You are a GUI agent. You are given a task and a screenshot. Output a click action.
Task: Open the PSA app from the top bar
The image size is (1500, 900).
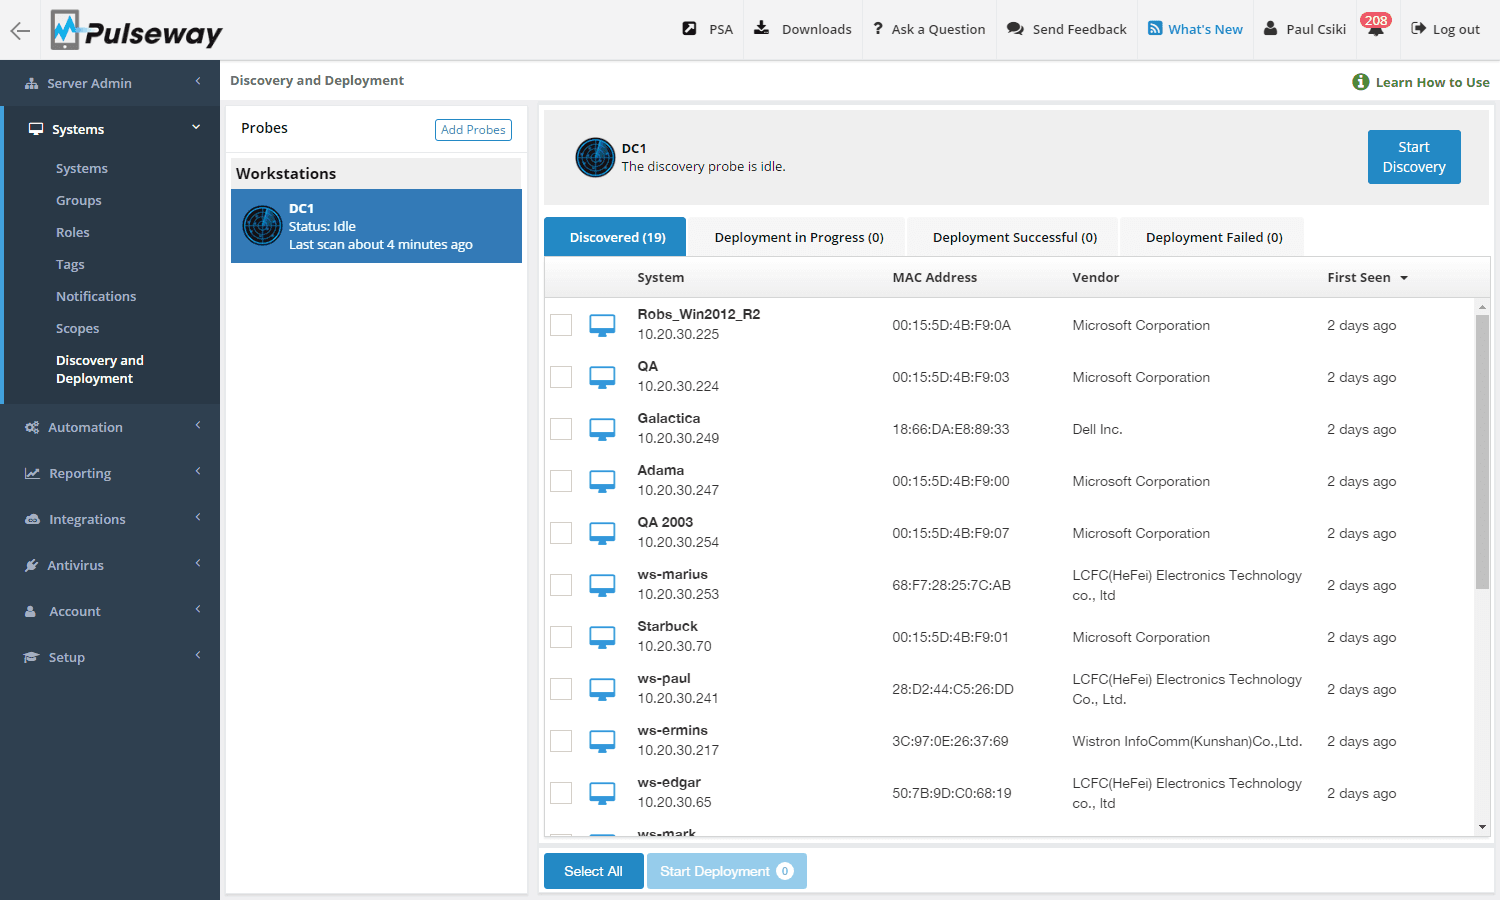click(x=707, y=29)
